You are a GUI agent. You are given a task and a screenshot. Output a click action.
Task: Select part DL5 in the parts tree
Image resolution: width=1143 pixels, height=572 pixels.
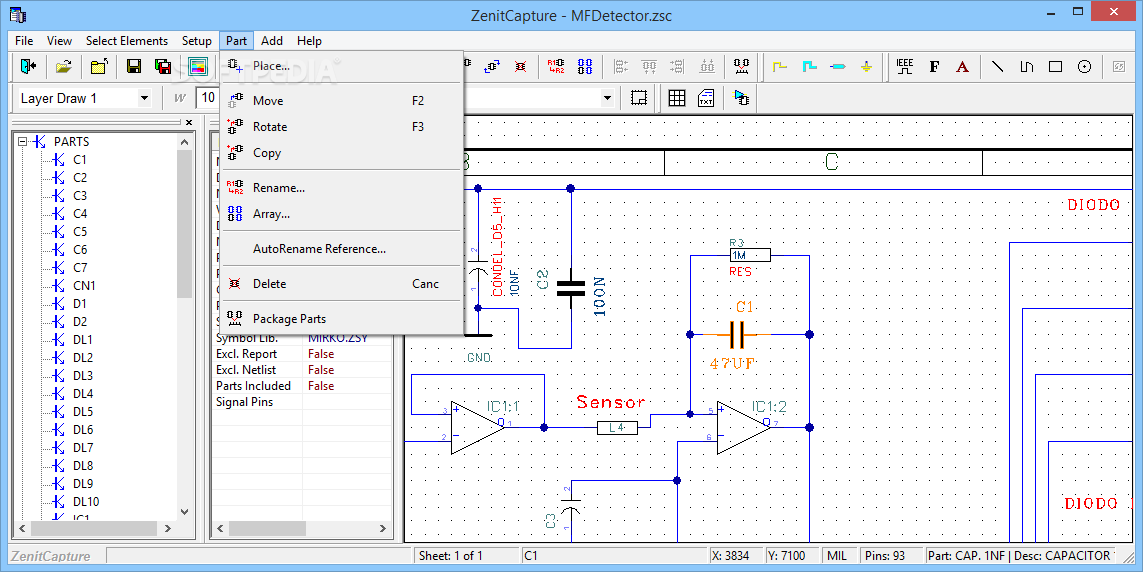(83, 412)
